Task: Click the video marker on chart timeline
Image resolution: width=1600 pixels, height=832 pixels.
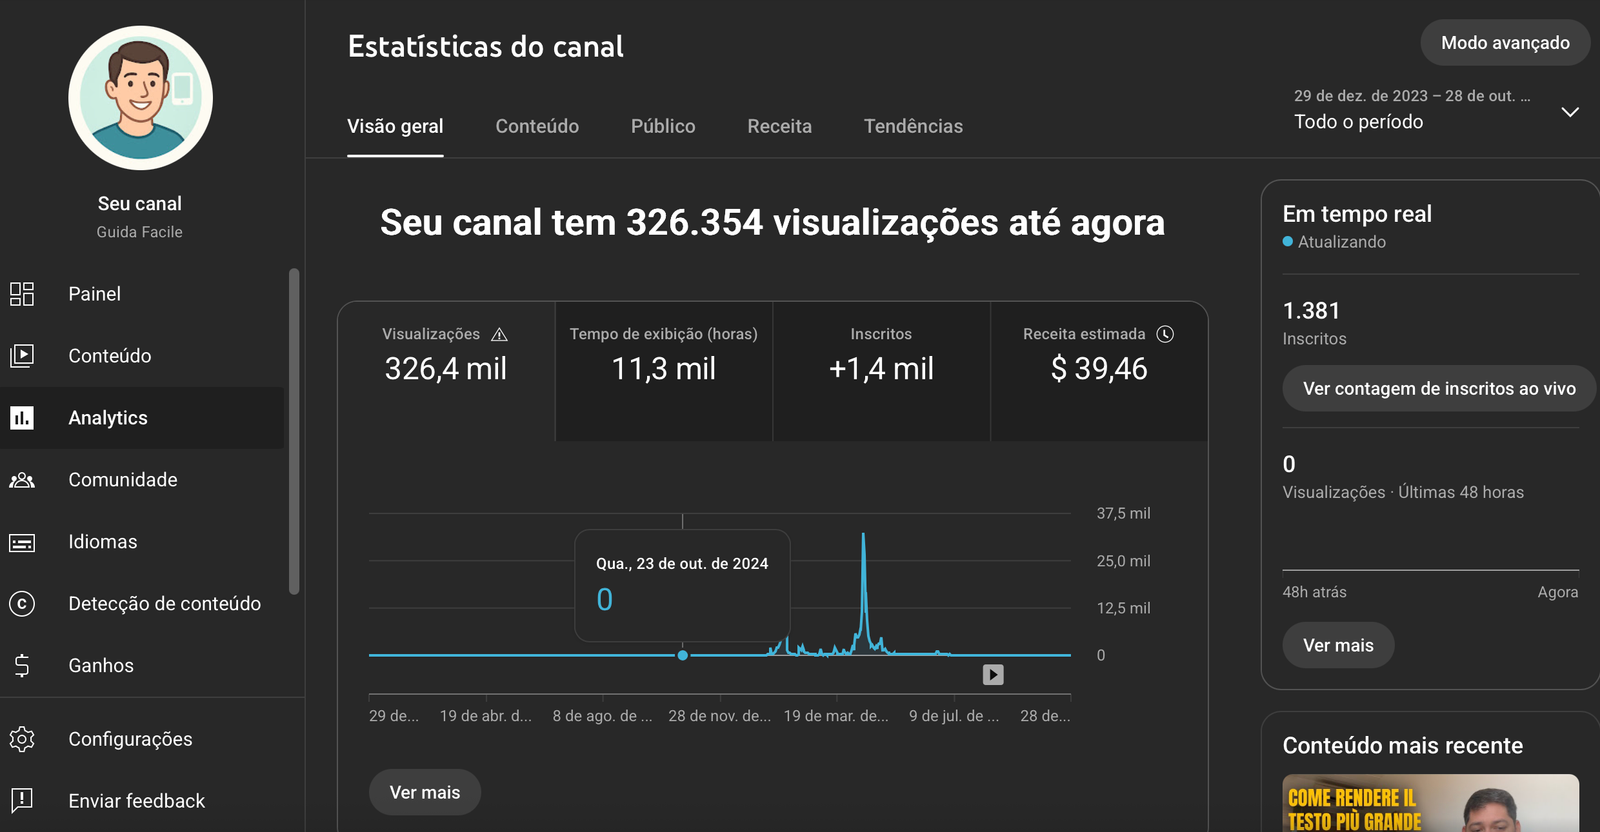Action: point(993,675)
